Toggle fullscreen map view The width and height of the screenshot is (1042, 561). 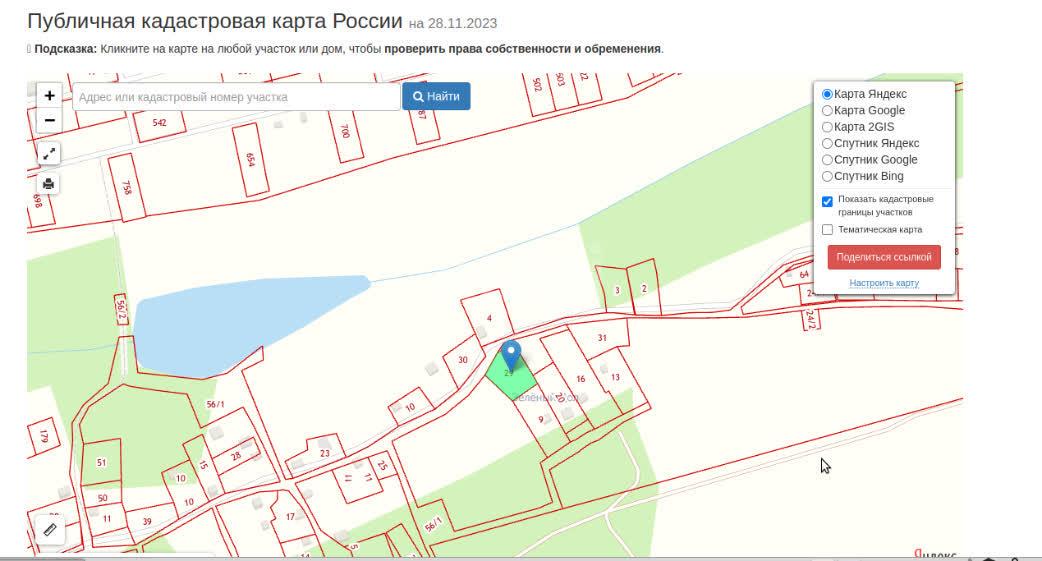[49, 154]
